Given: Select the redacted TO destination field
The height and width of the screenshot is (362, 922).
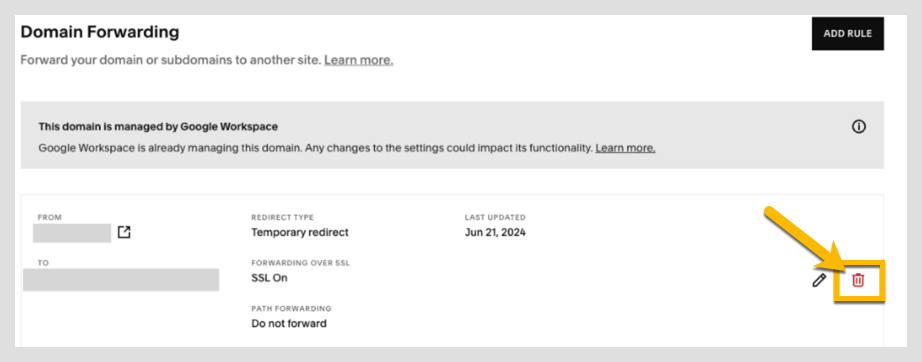Looking at the screenshot, I should (121, 280).
